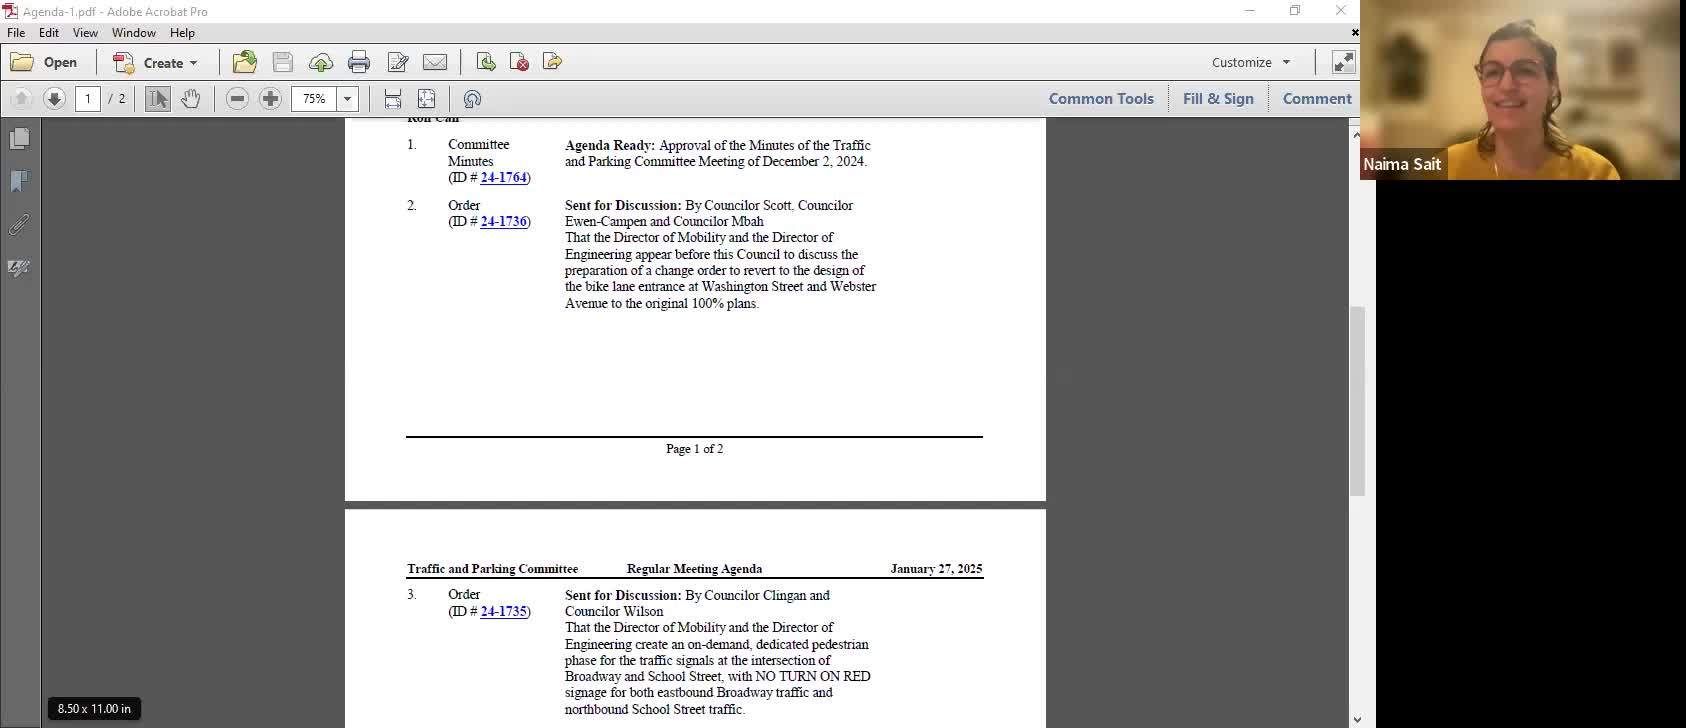1686x728 pixels.
Task: Click the Save floppy disk icon
Action: point(283,62)
